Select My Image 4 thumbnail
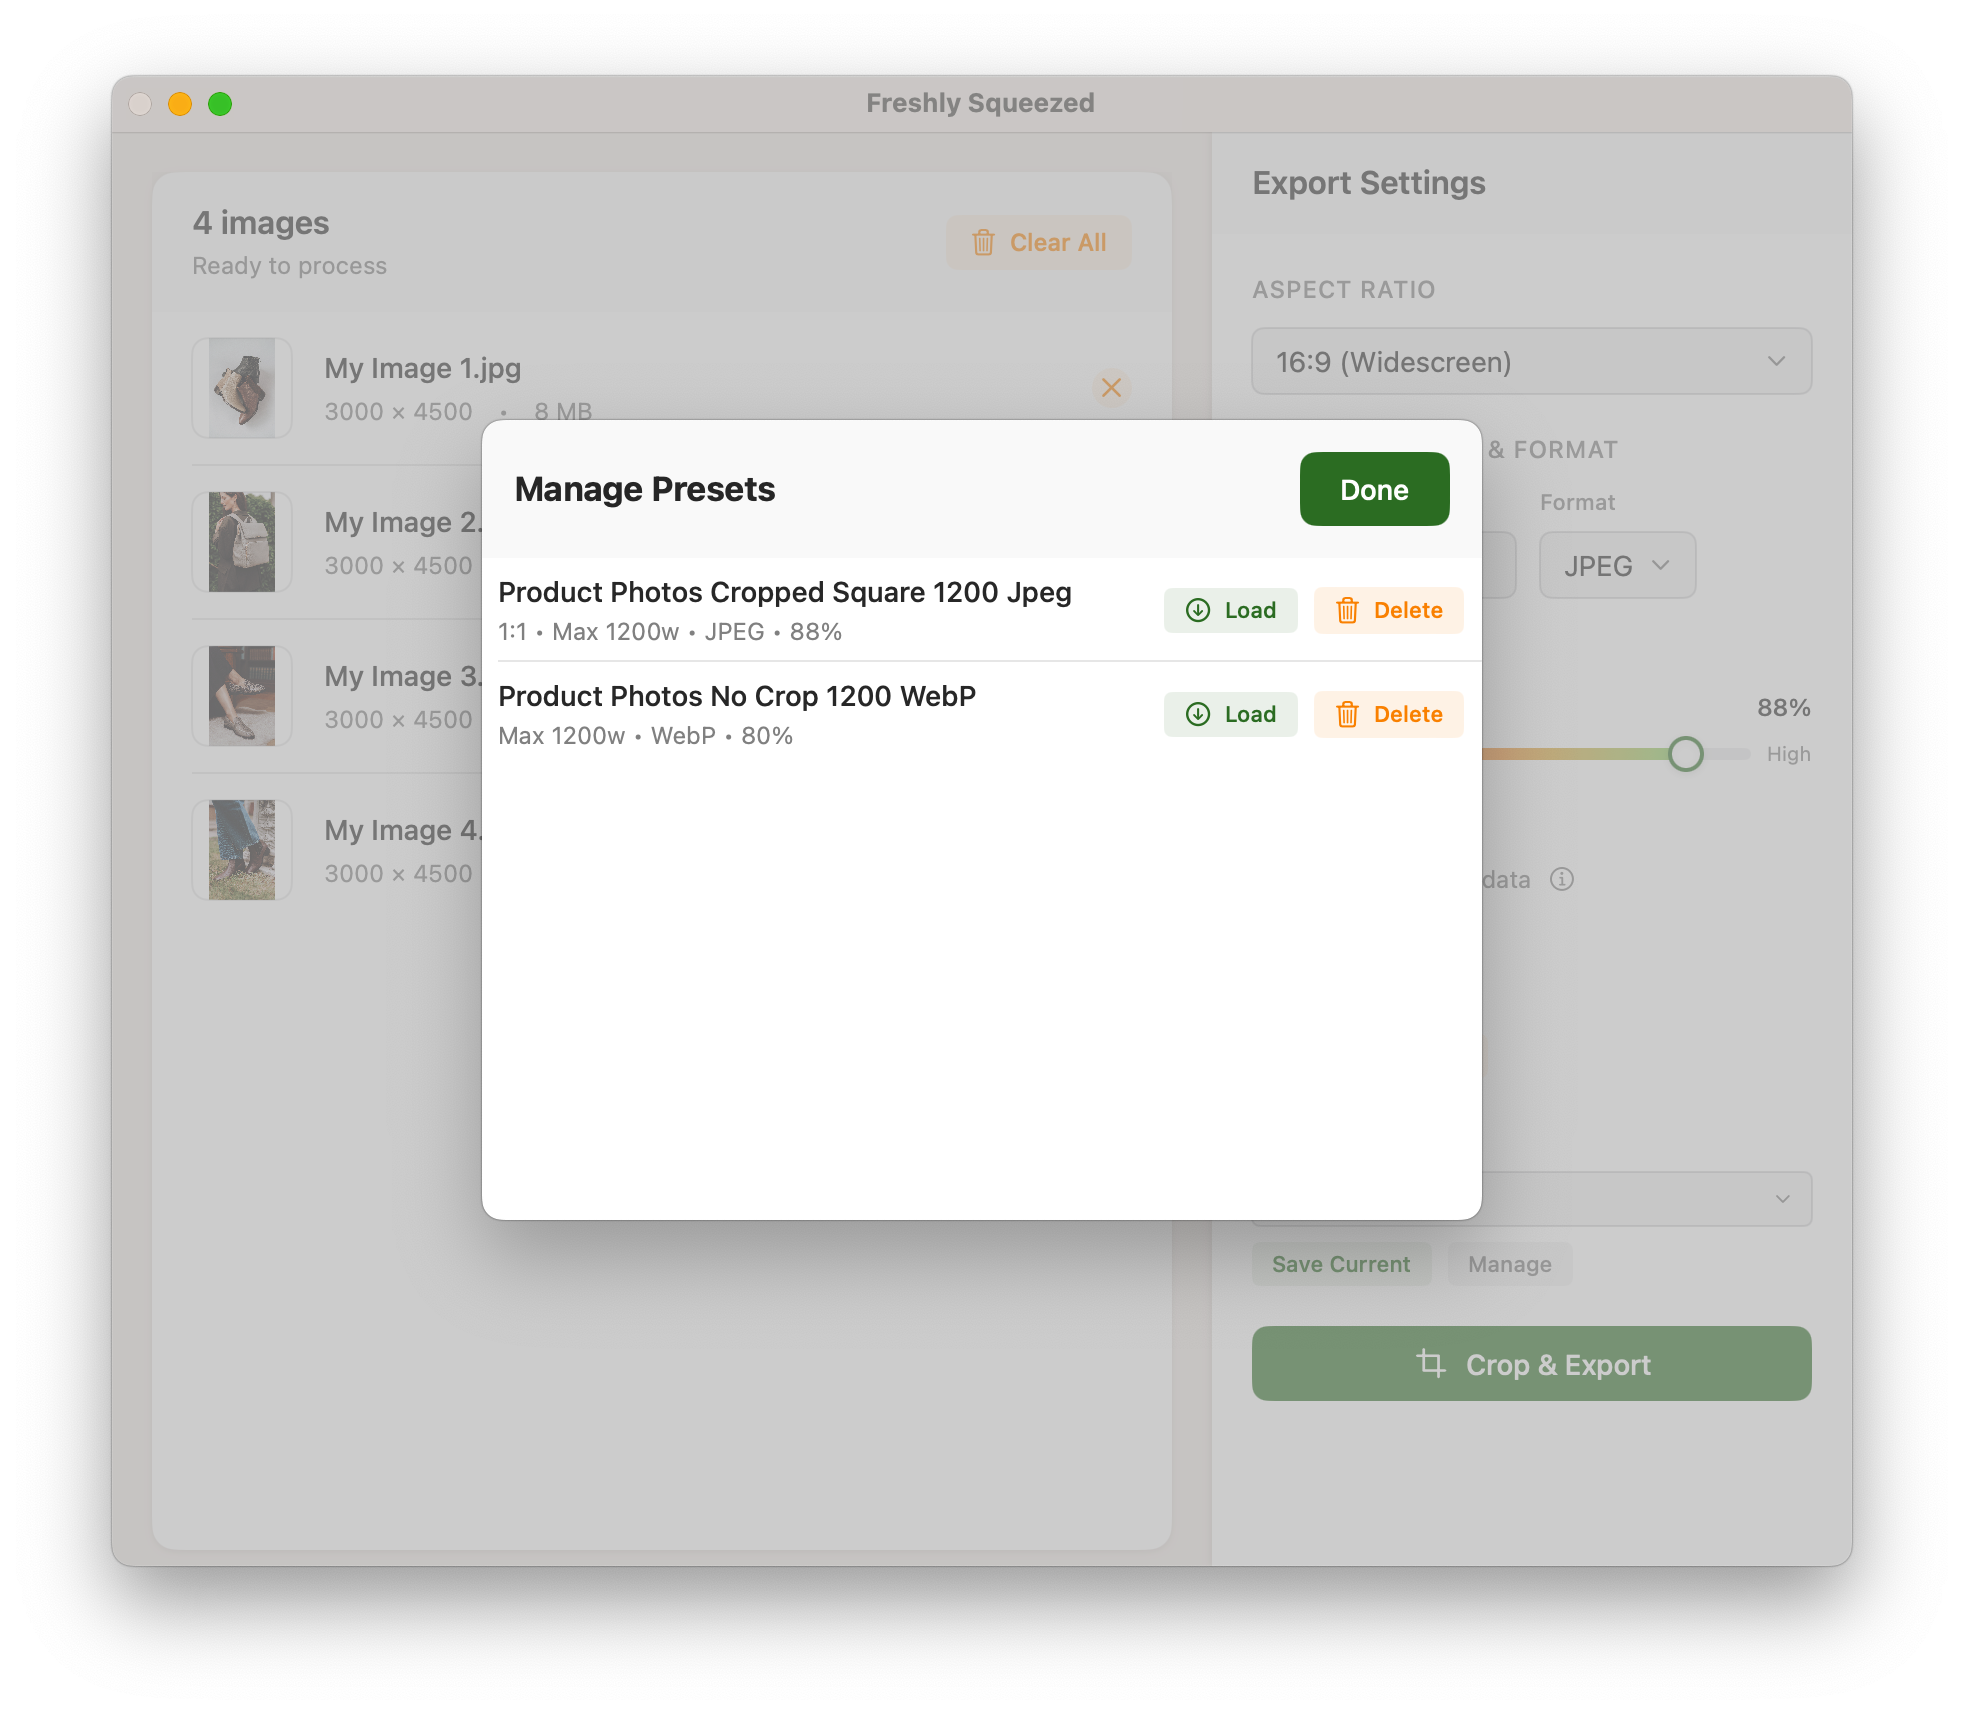This screenshot has height=1714, width=1964. (x=242, y=850)
